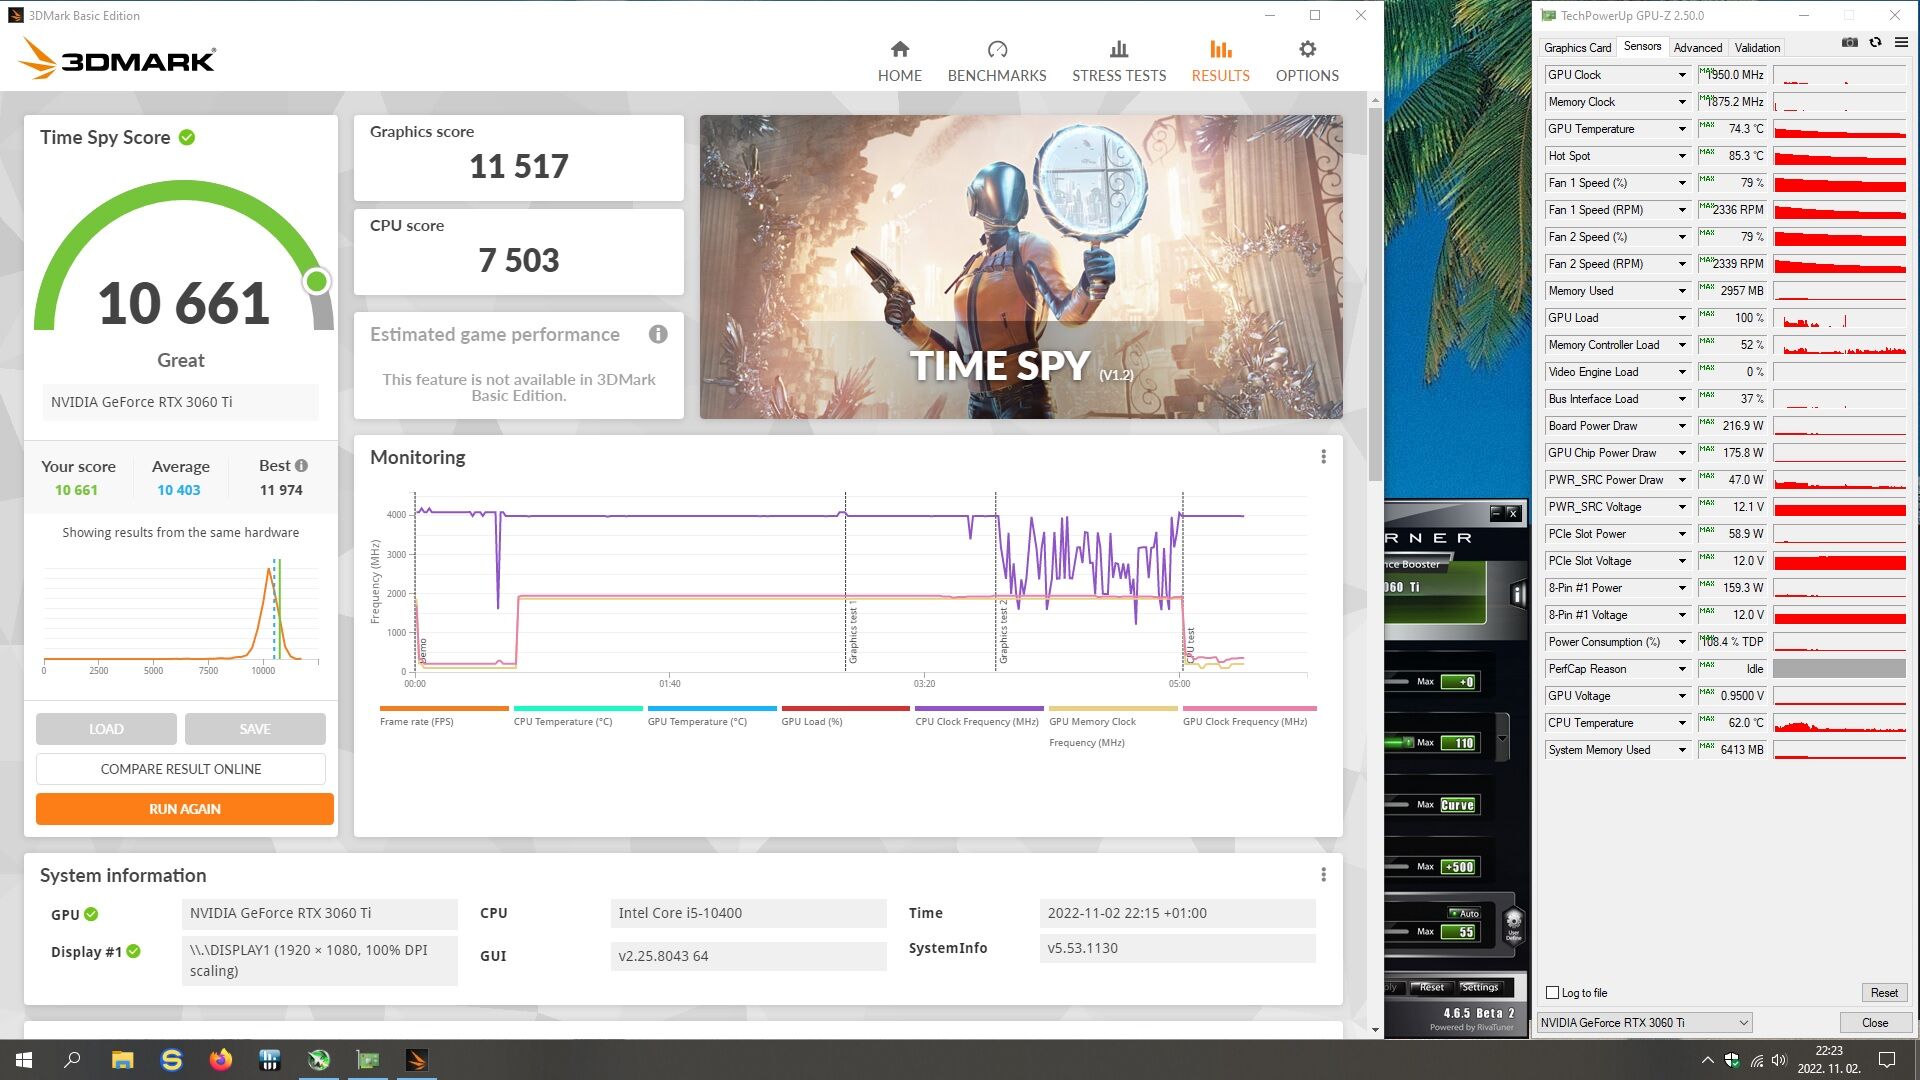Expand the GPU Clock sensor dropdown

coord(1682,75)
